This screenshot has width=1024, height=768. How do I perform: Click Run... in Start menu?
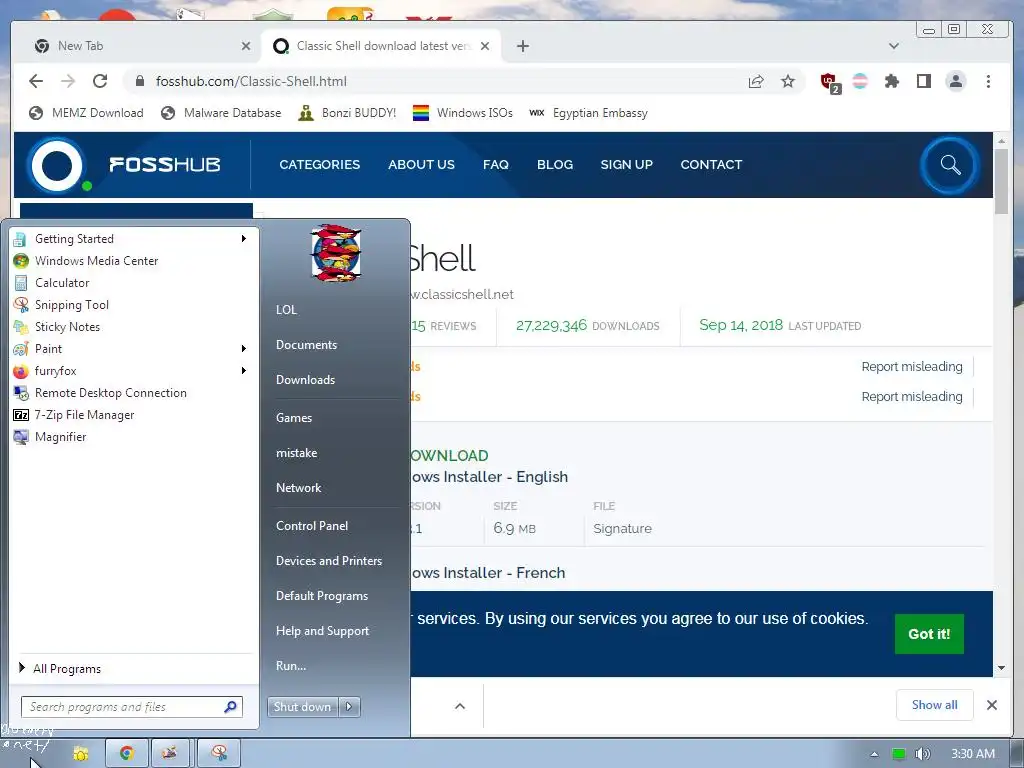coord(291,665)
